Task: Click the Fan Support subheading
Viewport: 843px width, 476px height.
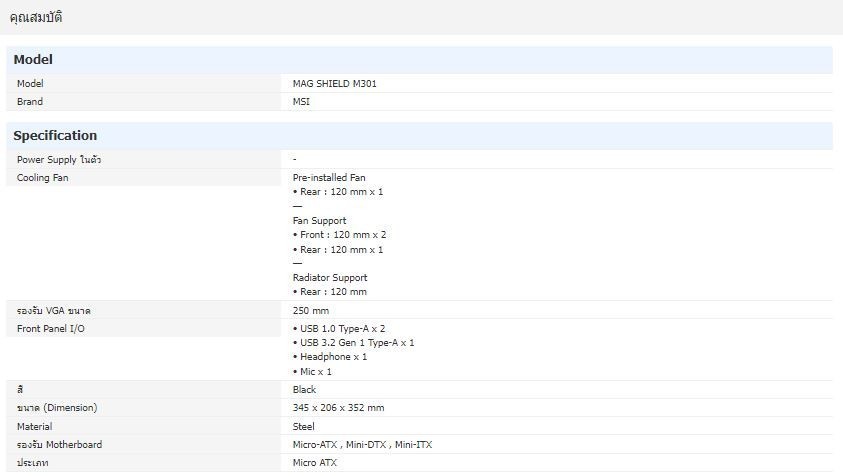Action: click(319, 221)
